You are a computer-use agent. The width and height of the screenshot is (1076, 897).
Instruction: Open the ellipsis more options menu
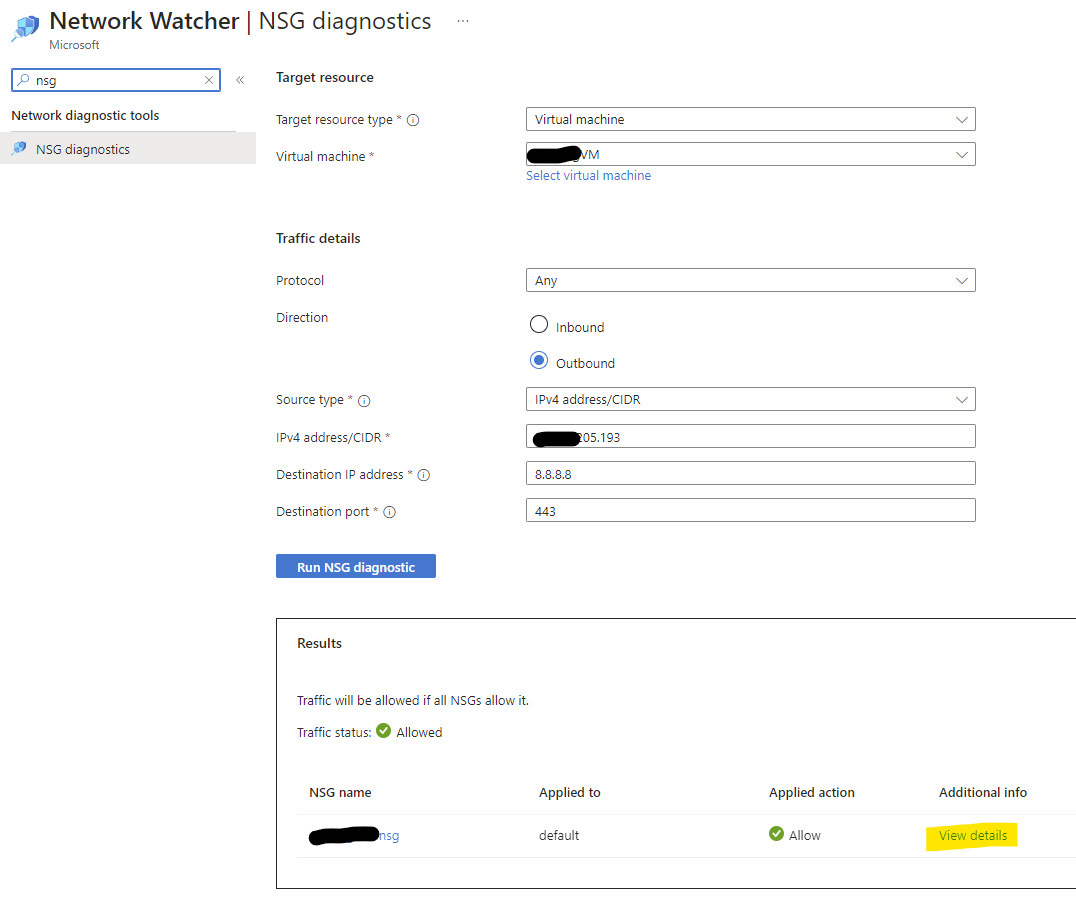463,21
